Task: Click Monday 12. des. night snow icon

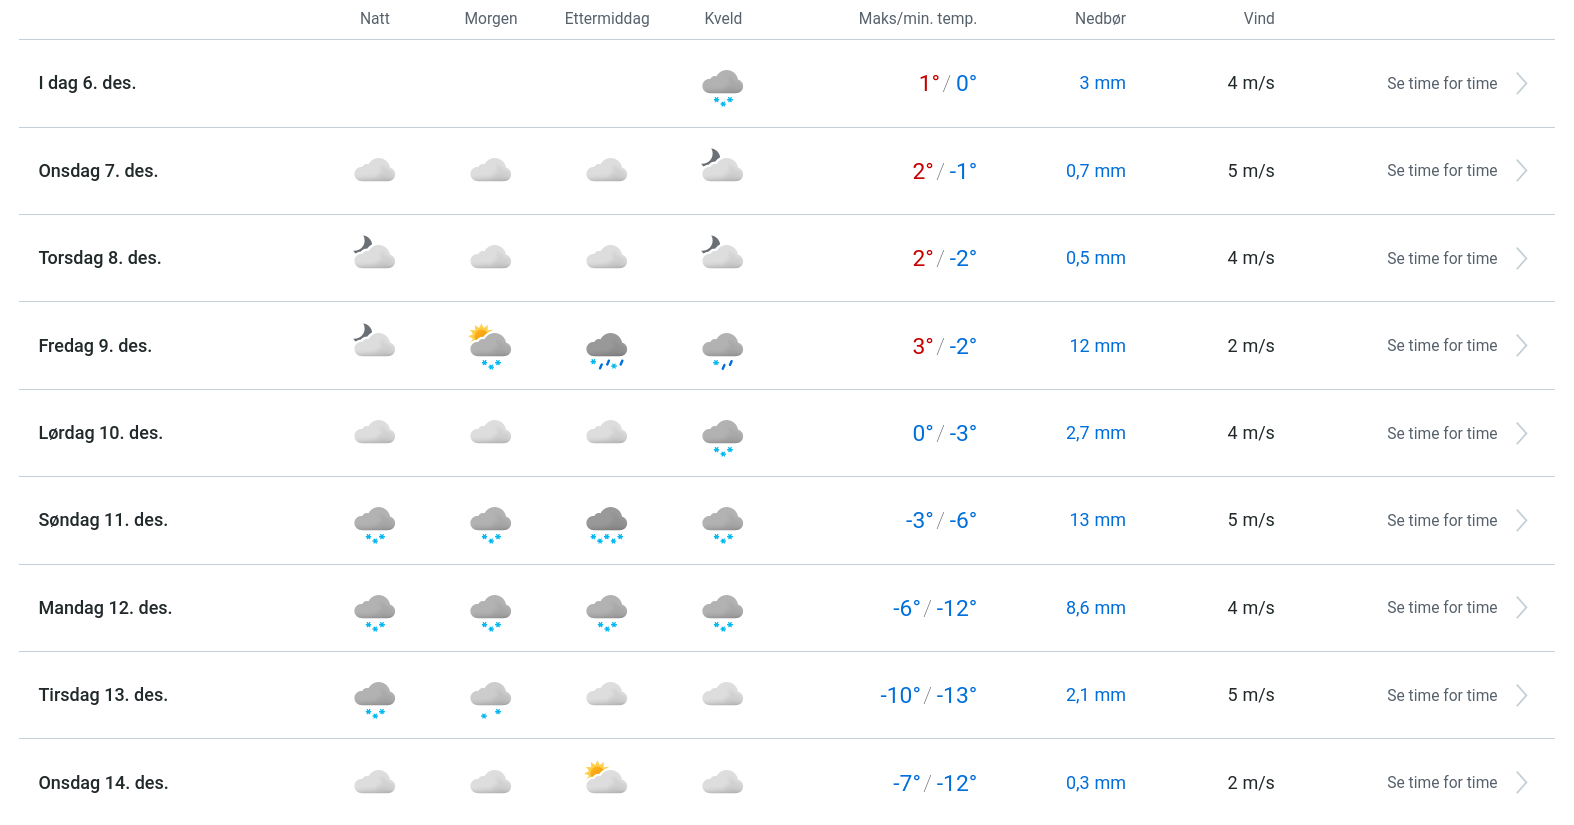Action: [x=374, y=611]
